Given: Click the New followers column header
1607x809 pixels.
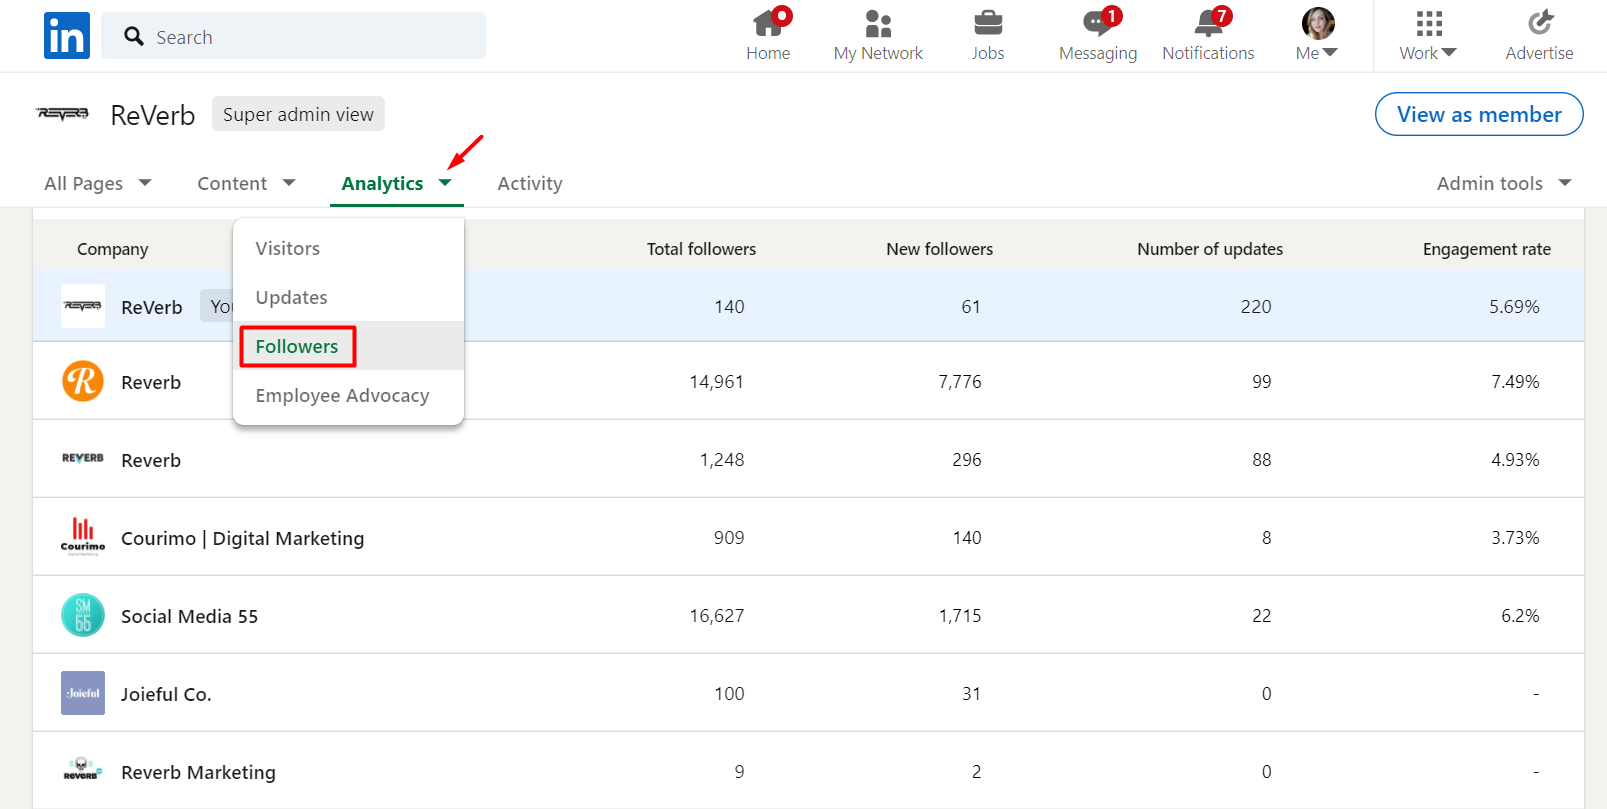Looking at the screenshot, I should point(940,249).
